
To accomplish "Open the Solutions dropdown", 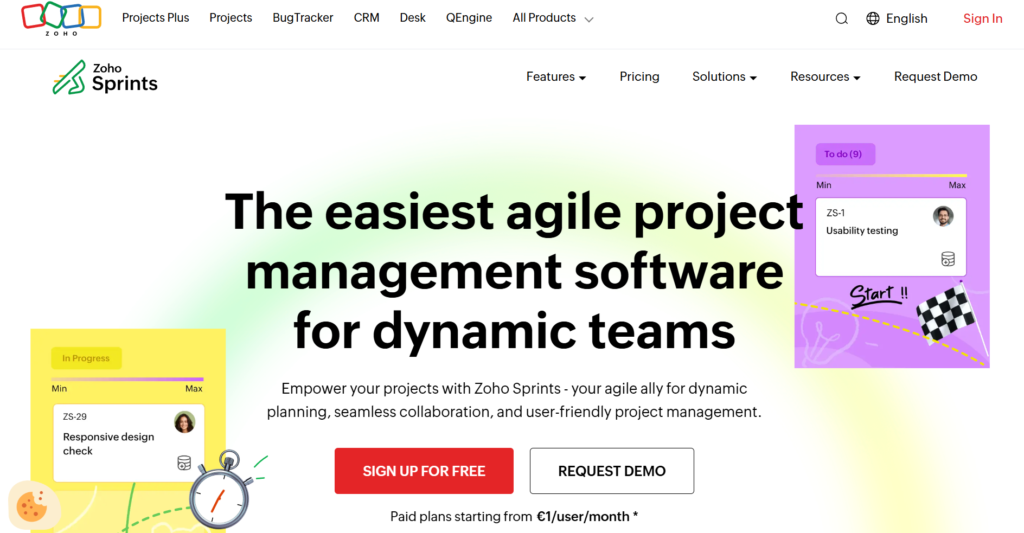I will (x=724, y=77).
